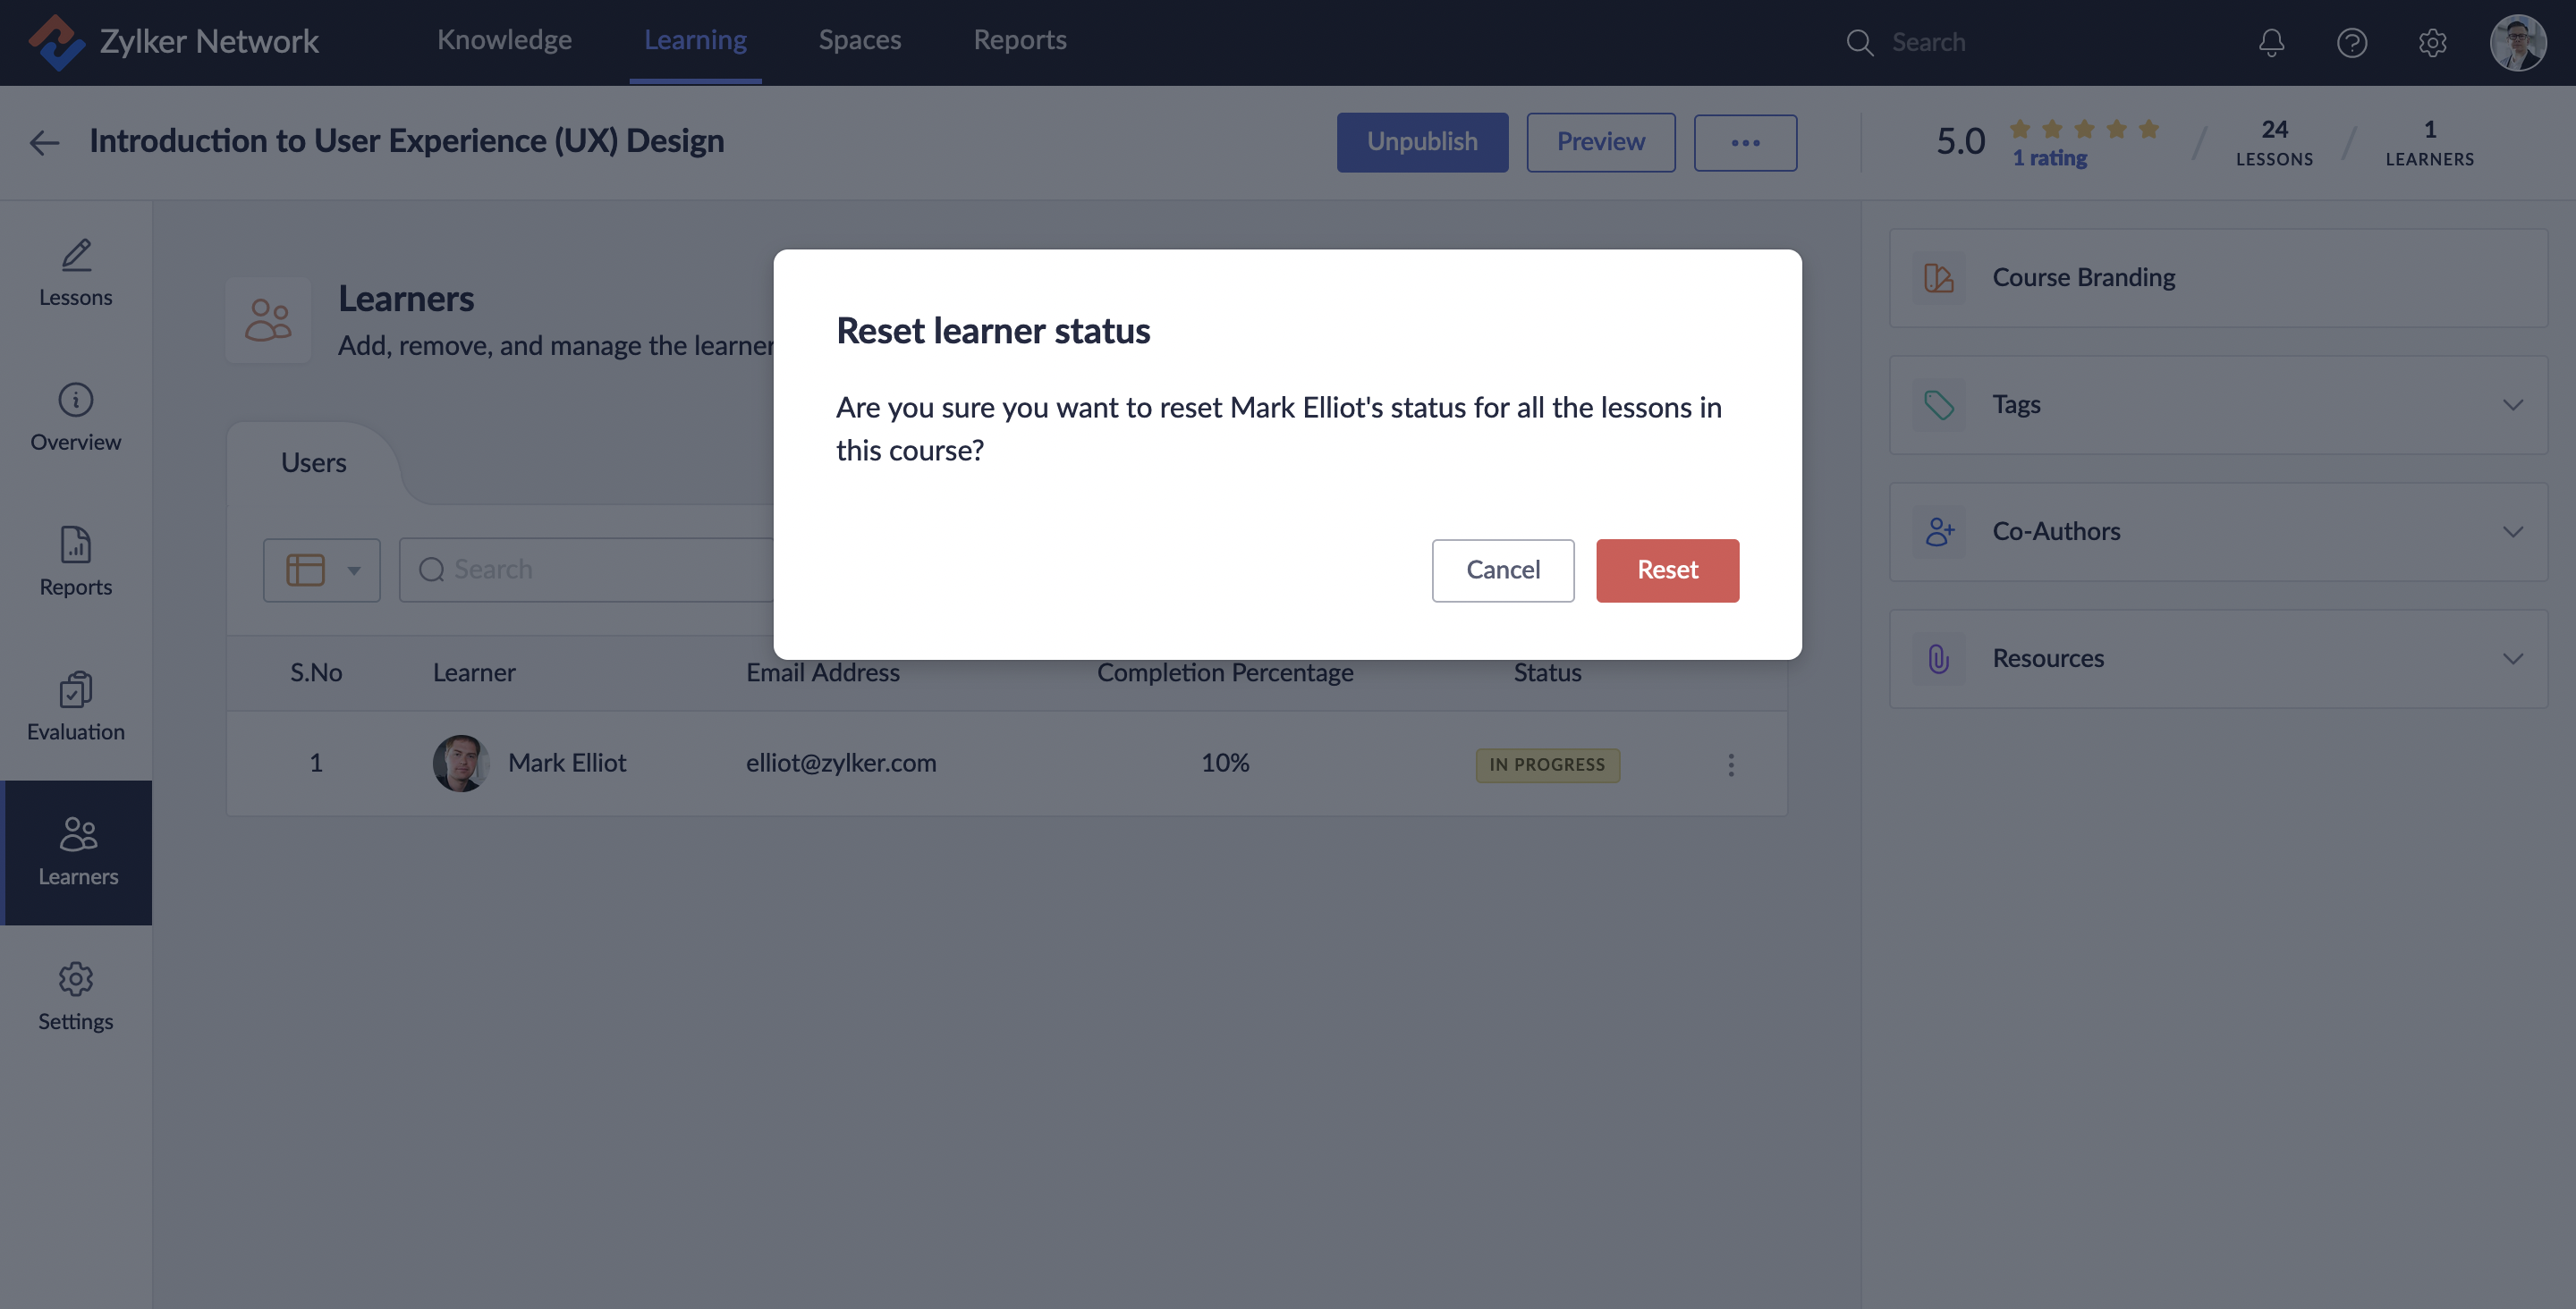Switch to the Knowledge tab

tap(504, 40)
